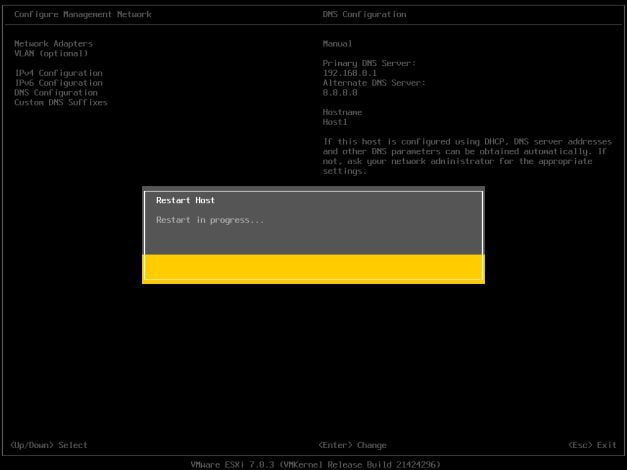Click the Alternate DNS Server label

(374, 83)
